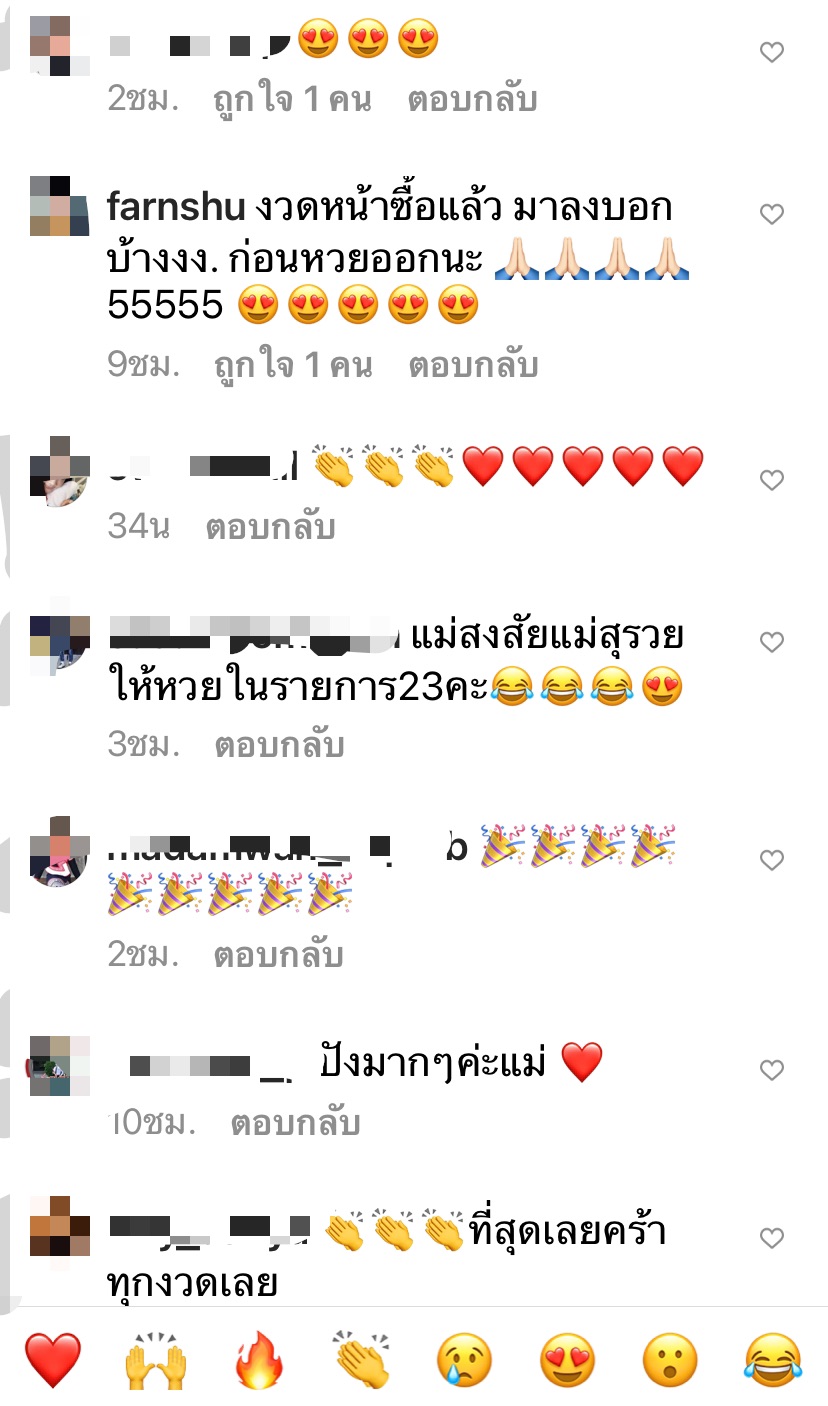The height and width of the screenshot is (1406, 828).
Task: Tap the raised hands quick reaction emoji
Action: coord(156,1361)
